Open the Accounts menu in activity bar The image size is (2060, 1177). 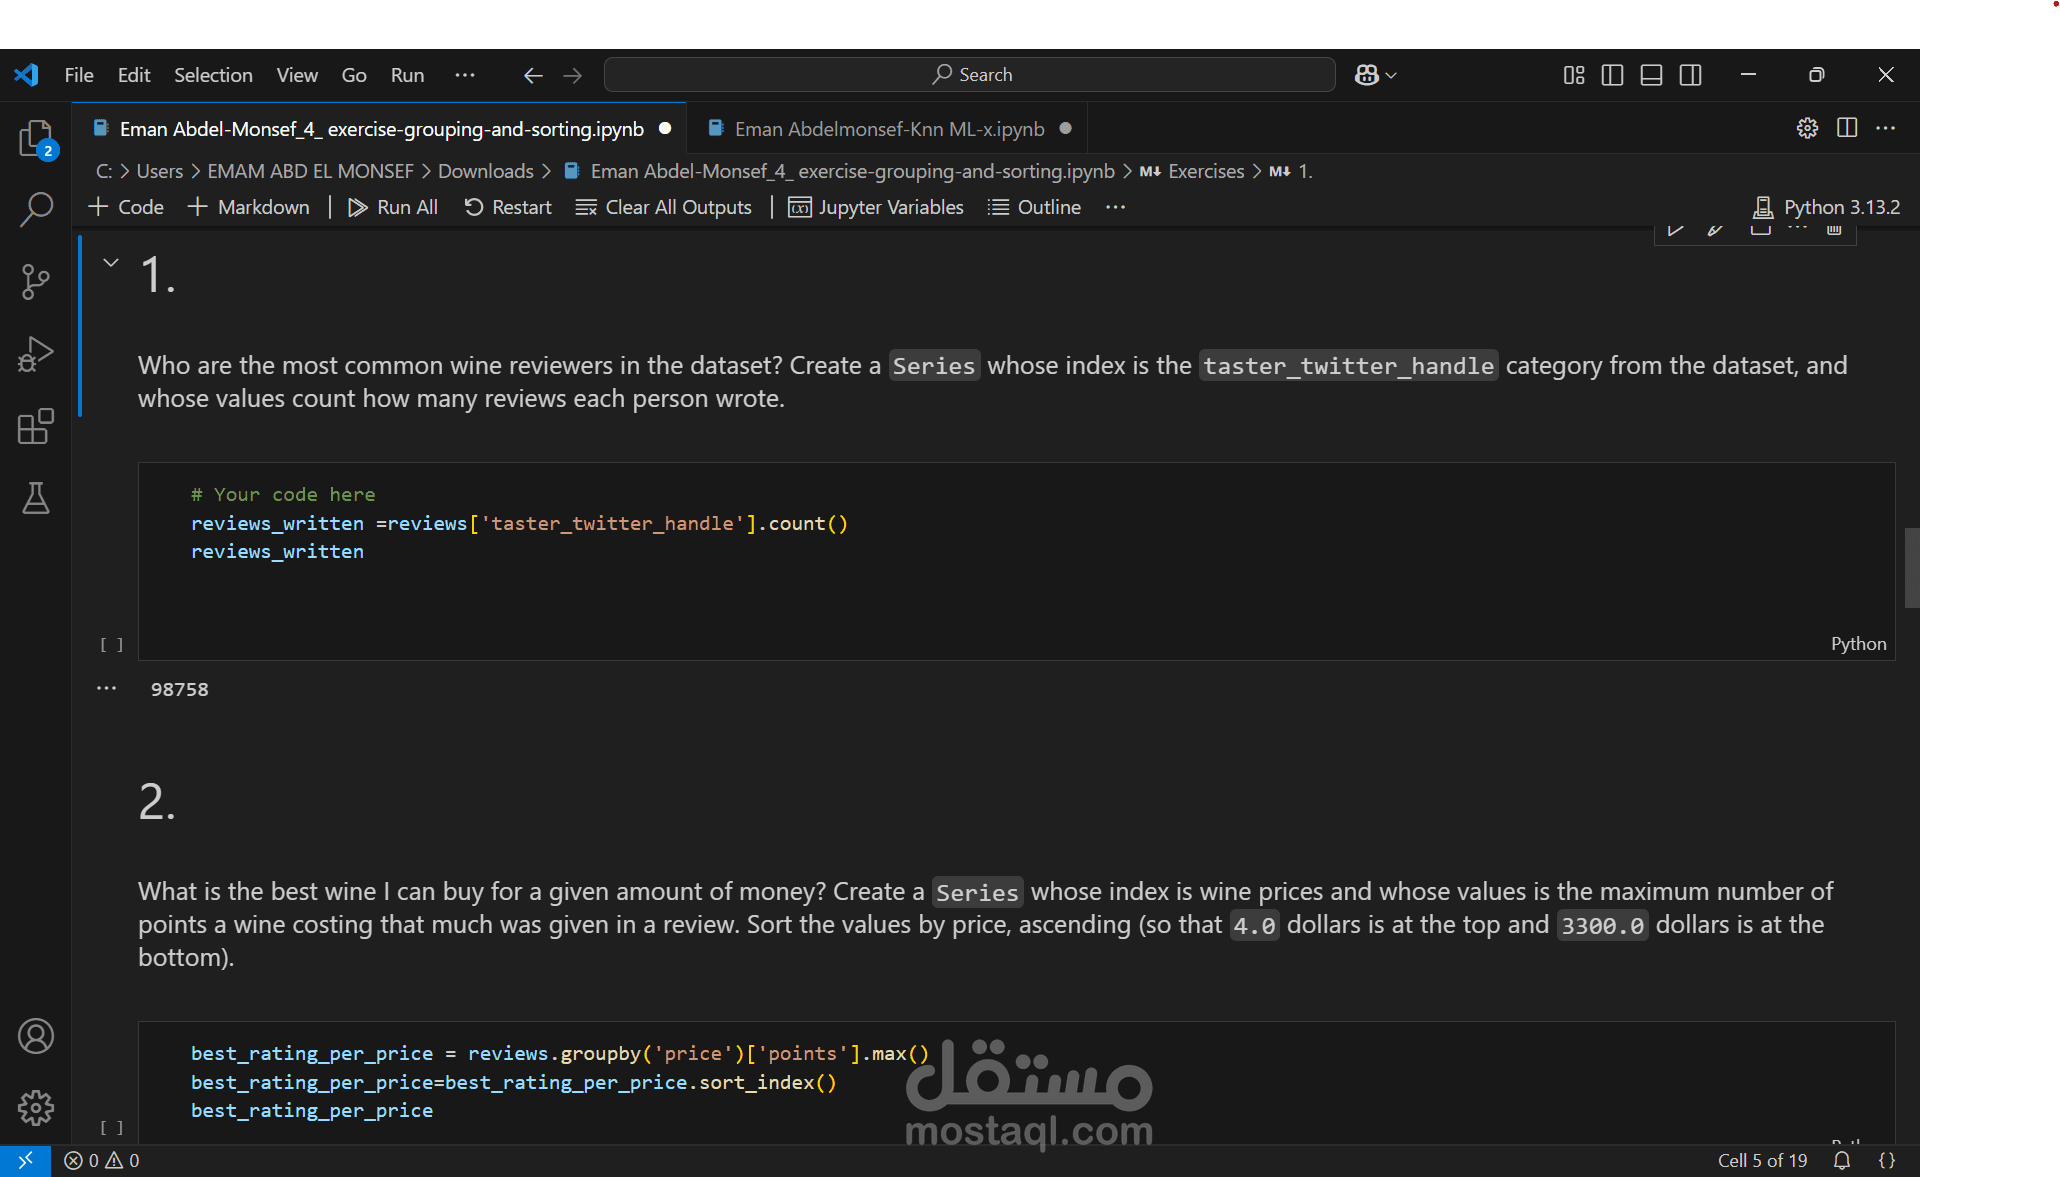click(36, 1036)
